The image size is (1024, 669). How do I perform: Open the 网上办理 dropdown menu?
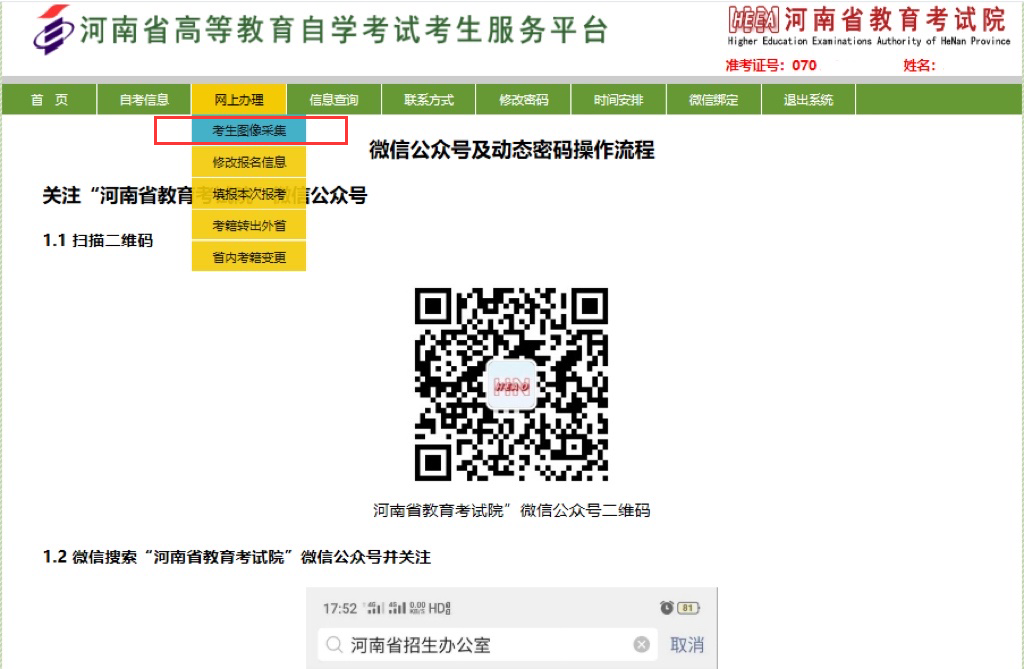point(239,100)
